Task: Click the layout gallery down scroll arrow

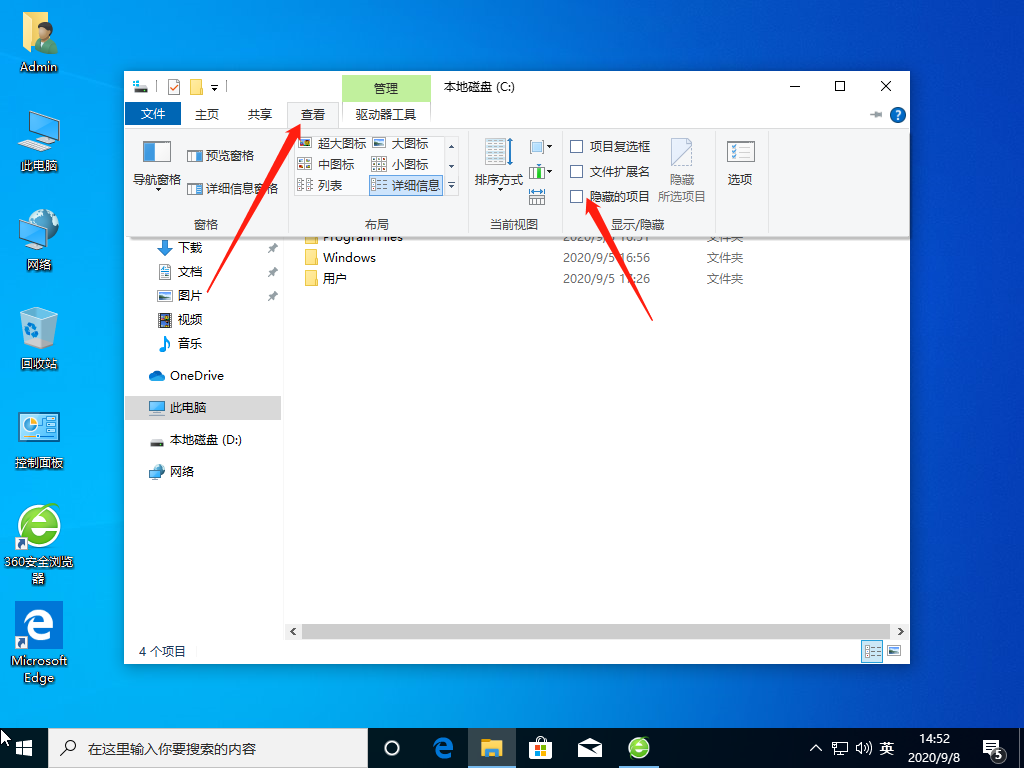Action: (451, 166)
